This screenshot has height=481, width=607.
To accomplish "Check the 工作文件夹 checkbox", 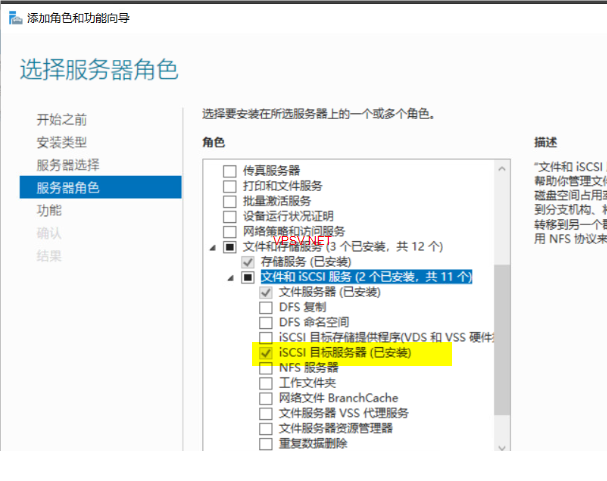I will 266,384.
